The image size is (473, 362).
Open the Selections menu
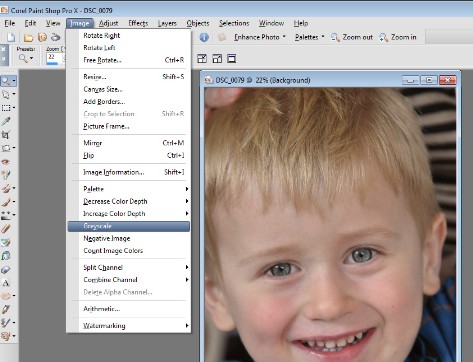234,23
